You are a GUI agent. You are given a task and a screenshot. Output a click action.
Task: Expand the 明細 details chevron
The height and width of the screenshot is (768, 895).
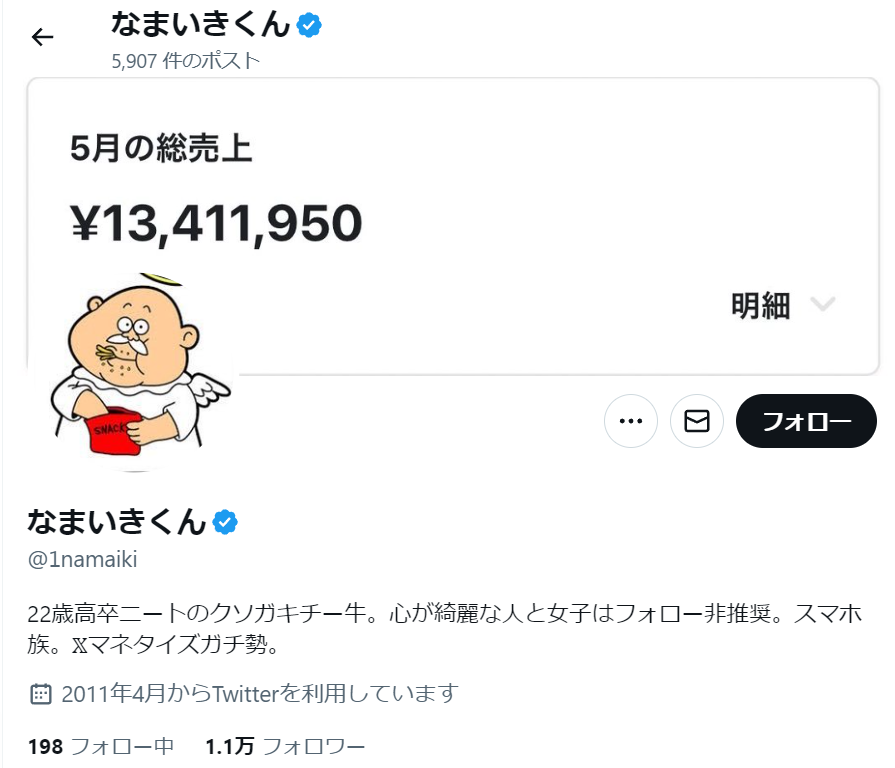(x=823, y=304)
